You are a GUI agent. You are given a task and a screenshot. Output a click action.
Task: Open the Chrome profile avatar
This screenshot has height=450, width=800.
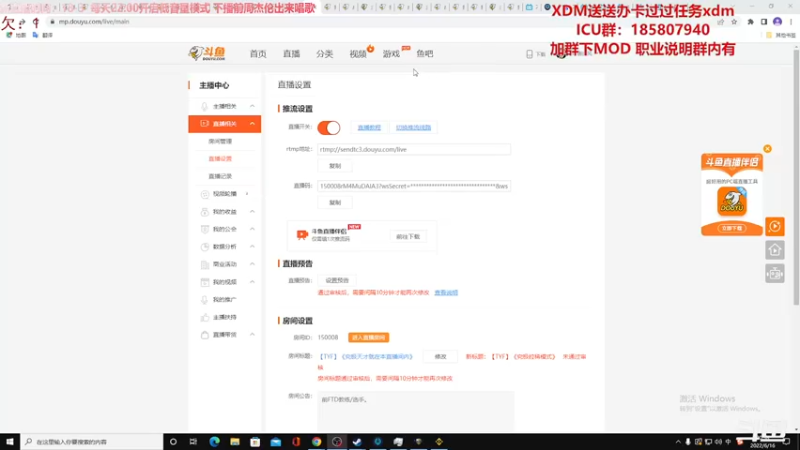click(778, 22)
